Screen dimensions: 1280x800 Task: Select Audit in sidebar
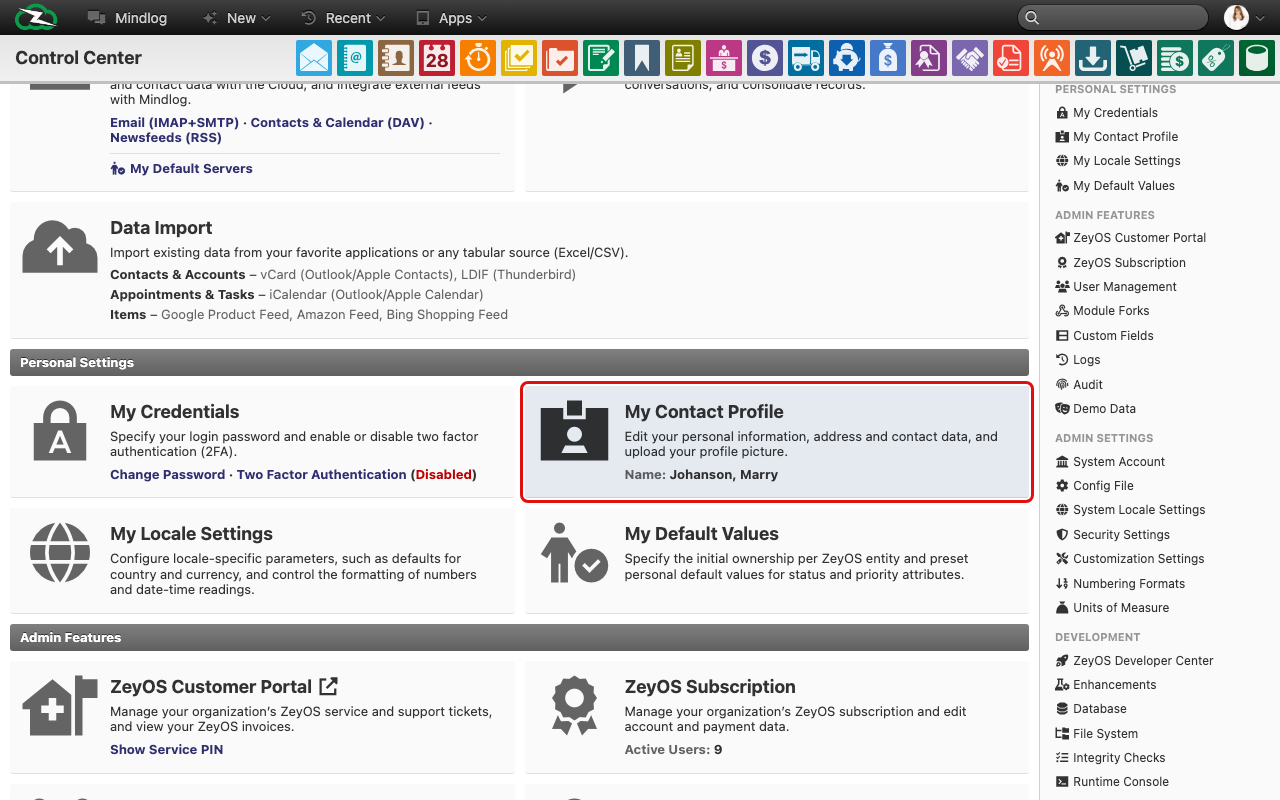1080,385
